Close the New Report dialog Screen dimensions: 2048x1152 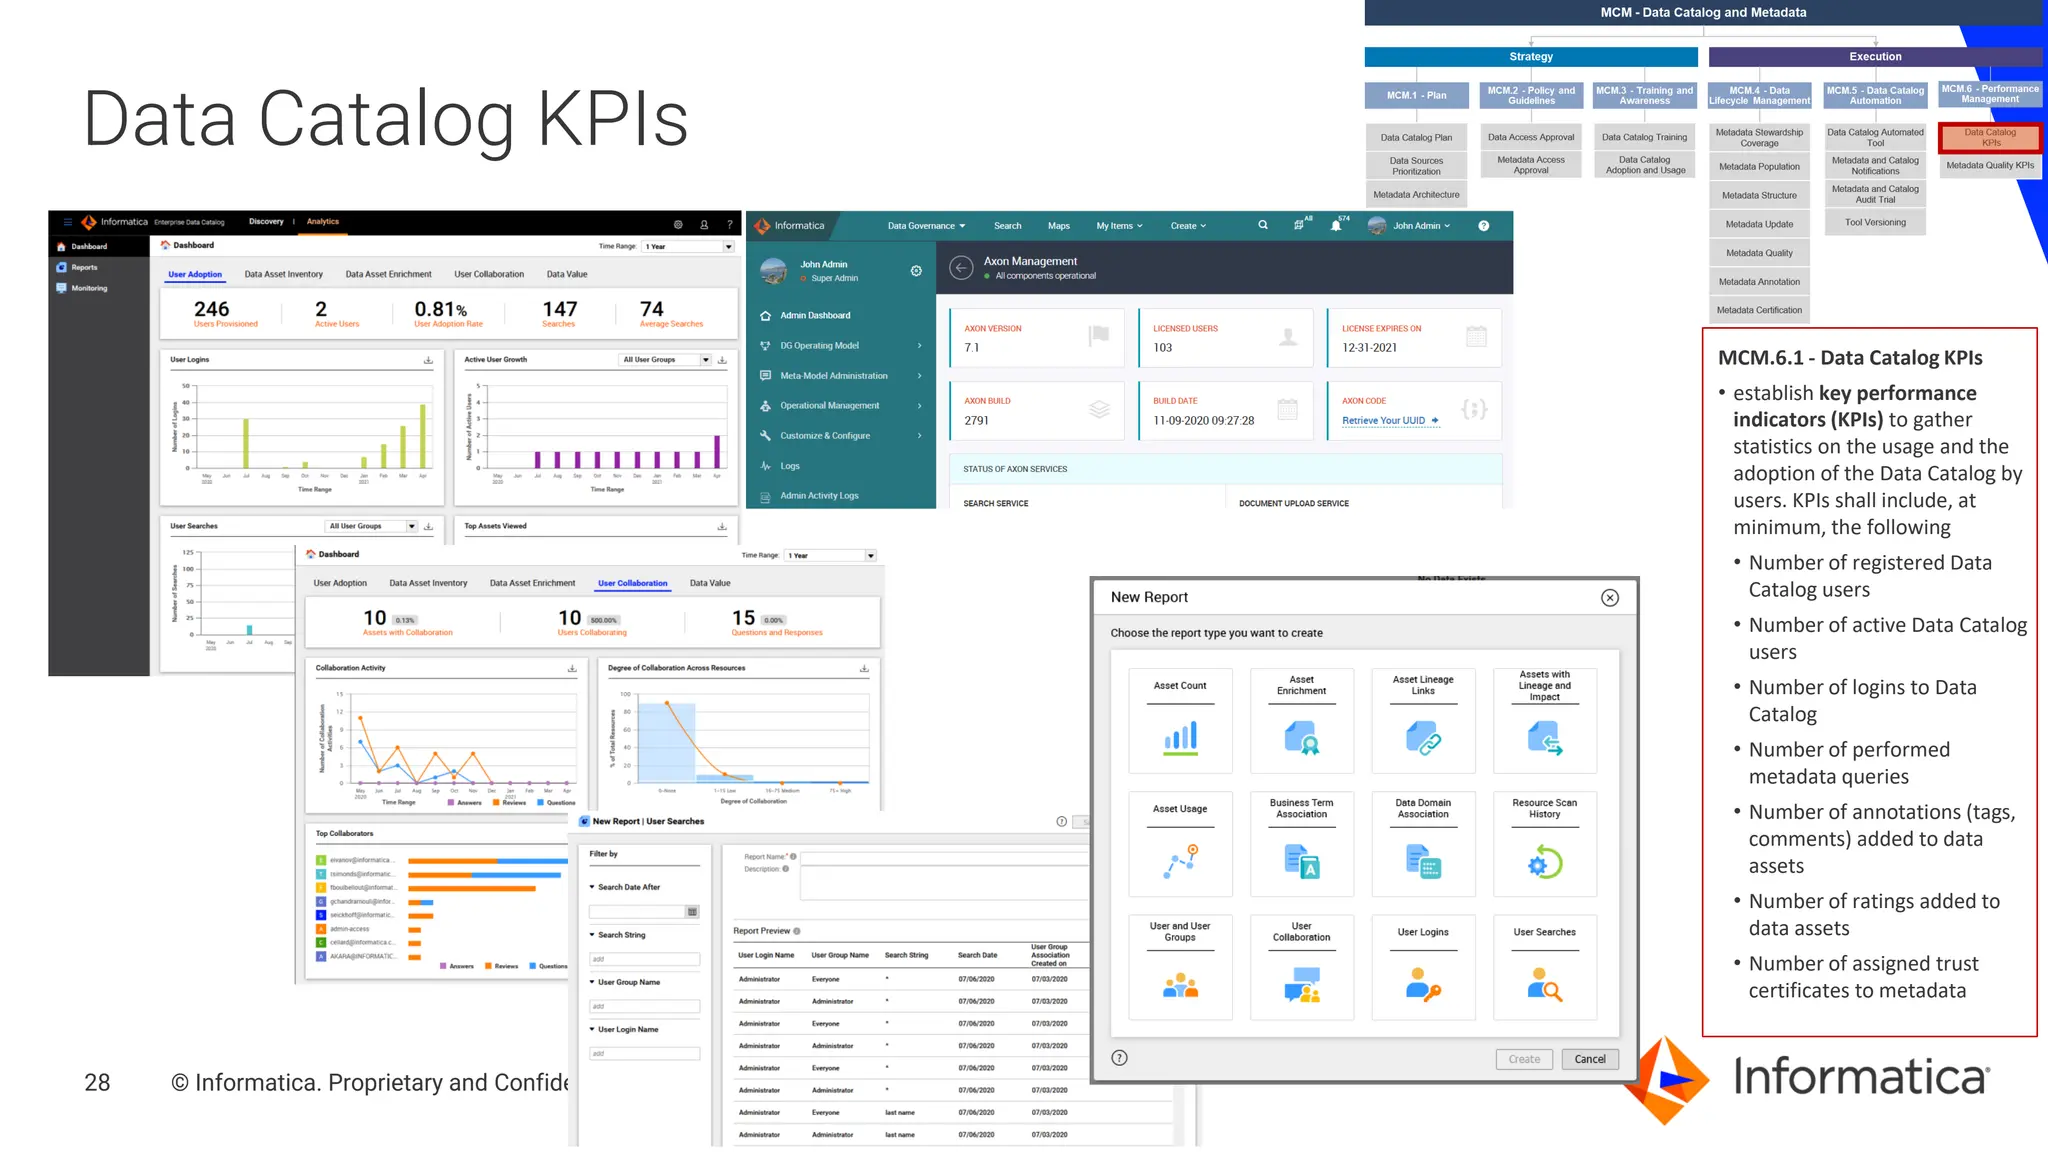coord(1610,598)
